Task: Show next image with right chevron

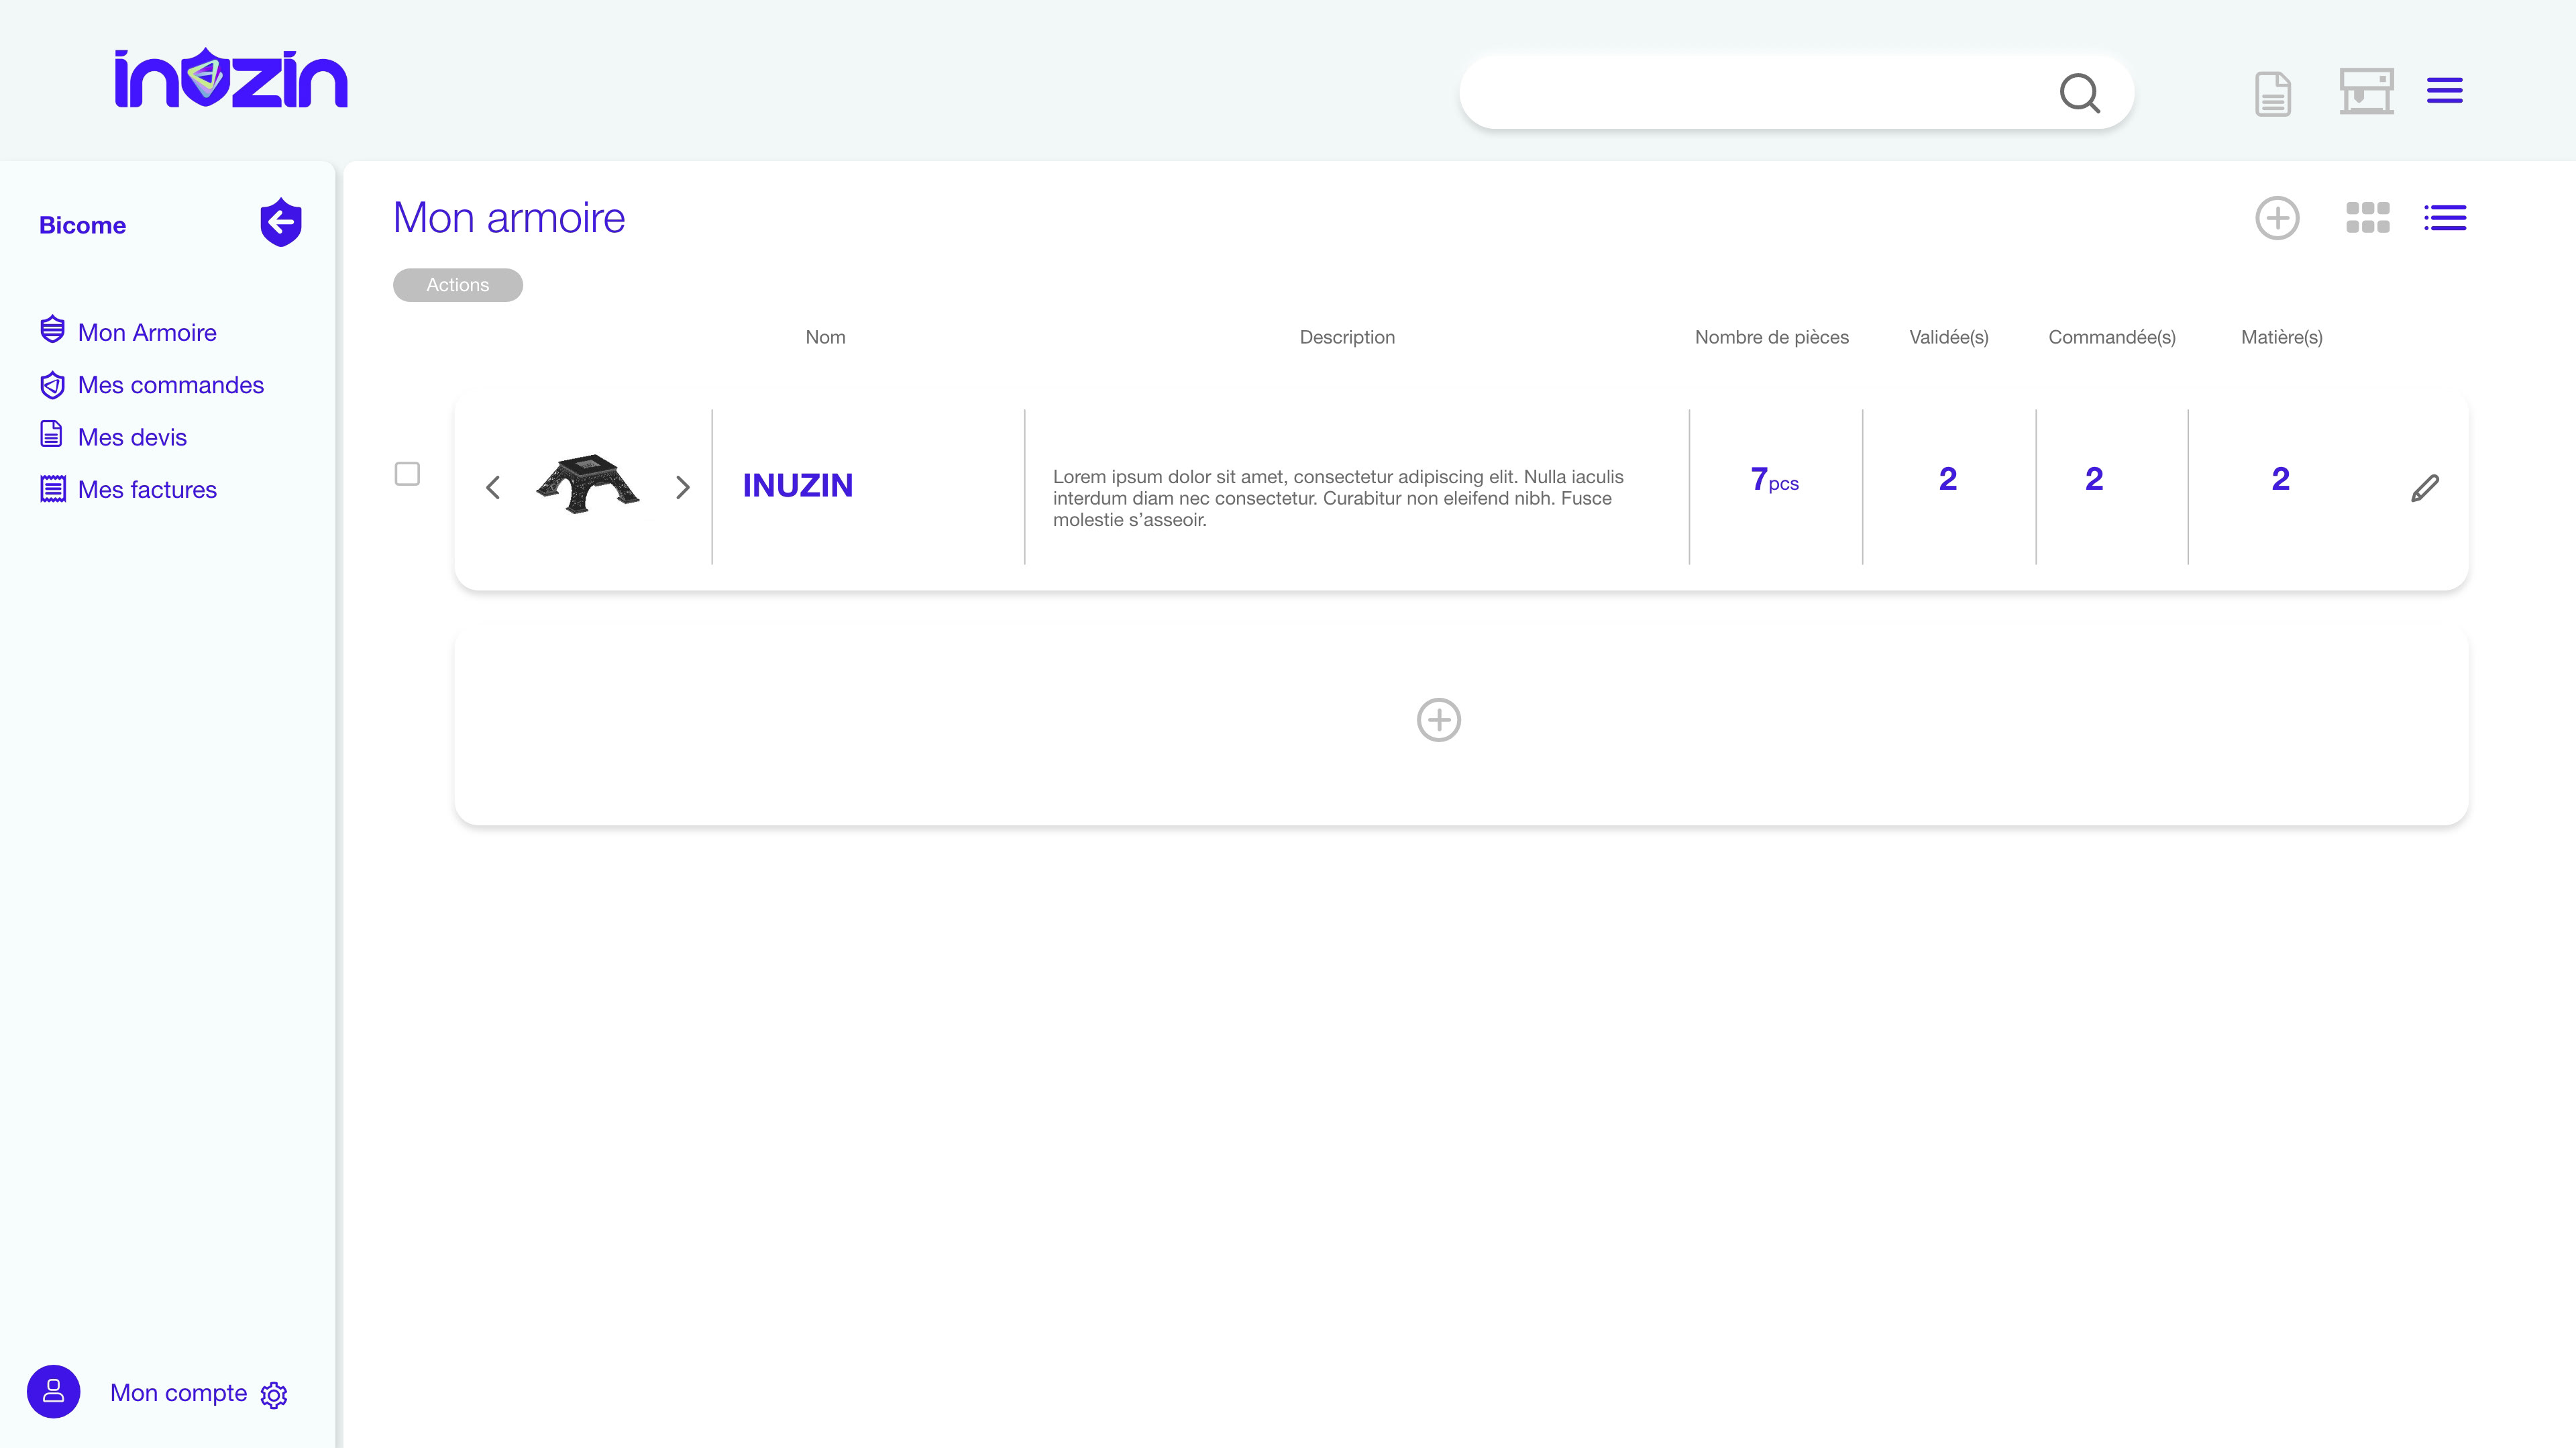Action: [683, 488]
